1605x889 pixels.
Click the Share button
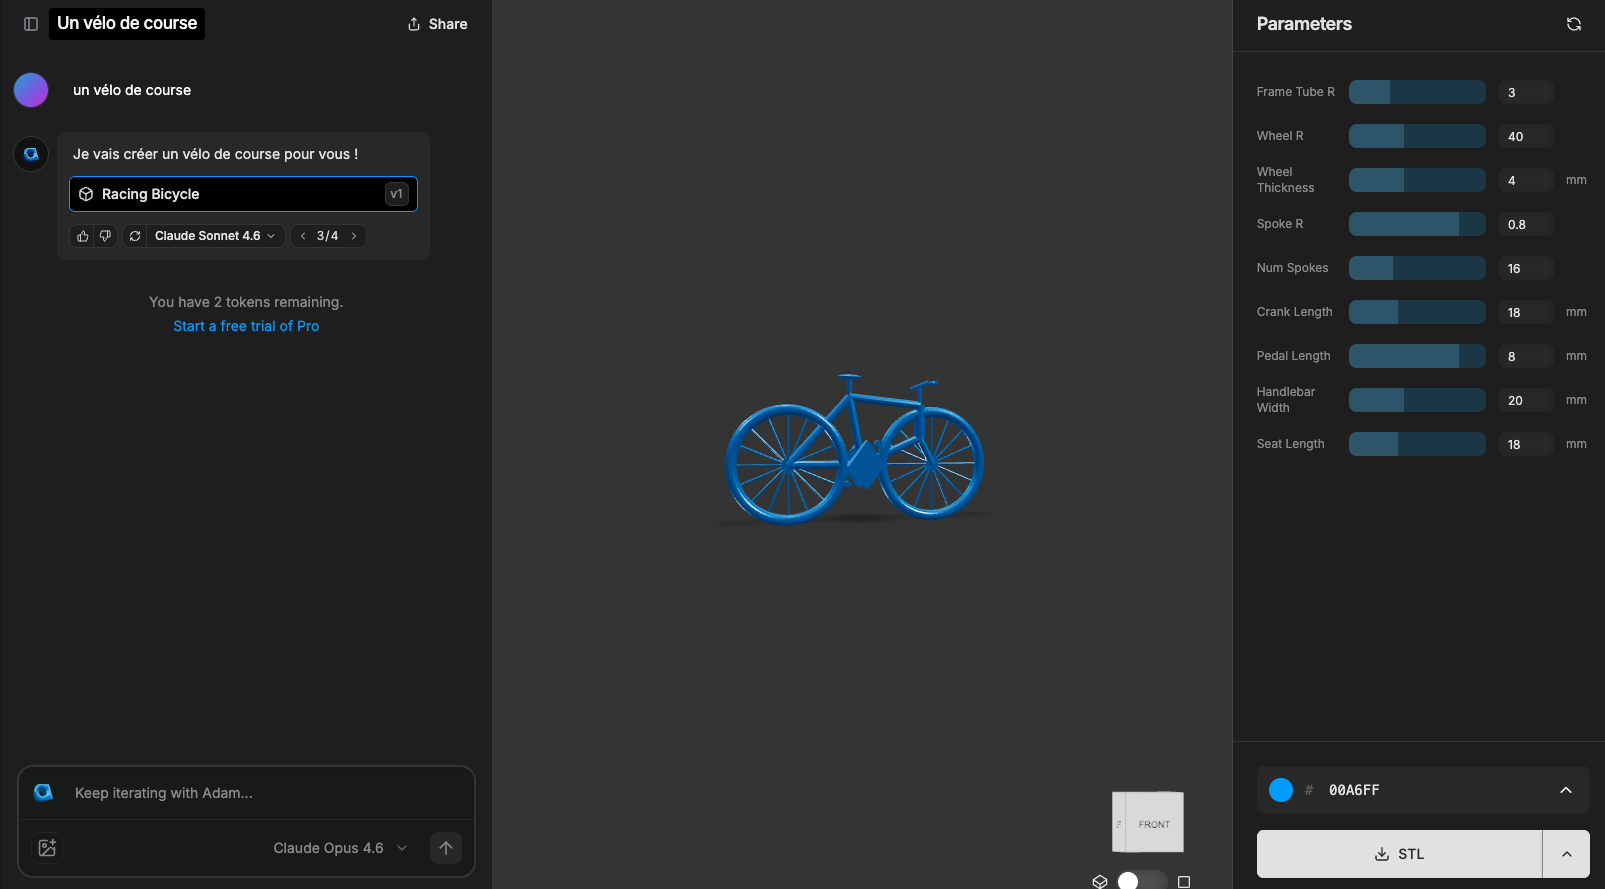click(437, 24)
